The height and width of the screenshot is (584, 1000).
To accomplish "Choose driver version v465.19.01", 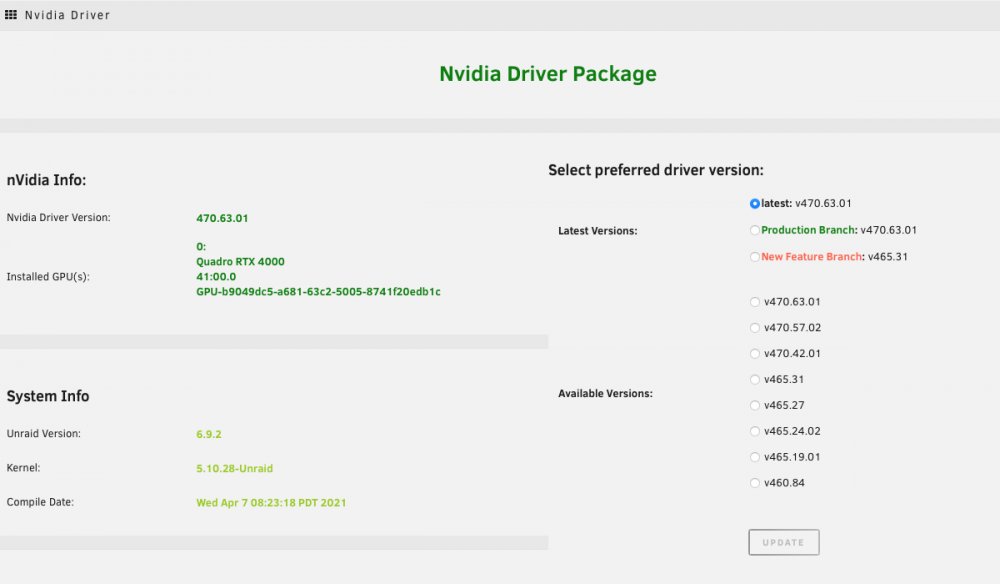I will 754,457.
